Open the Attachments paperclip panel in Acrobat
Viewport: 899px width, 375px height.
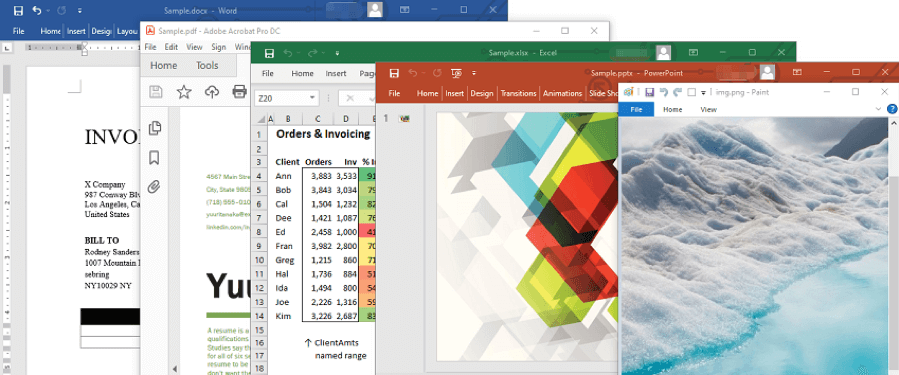tap(154, 186)
